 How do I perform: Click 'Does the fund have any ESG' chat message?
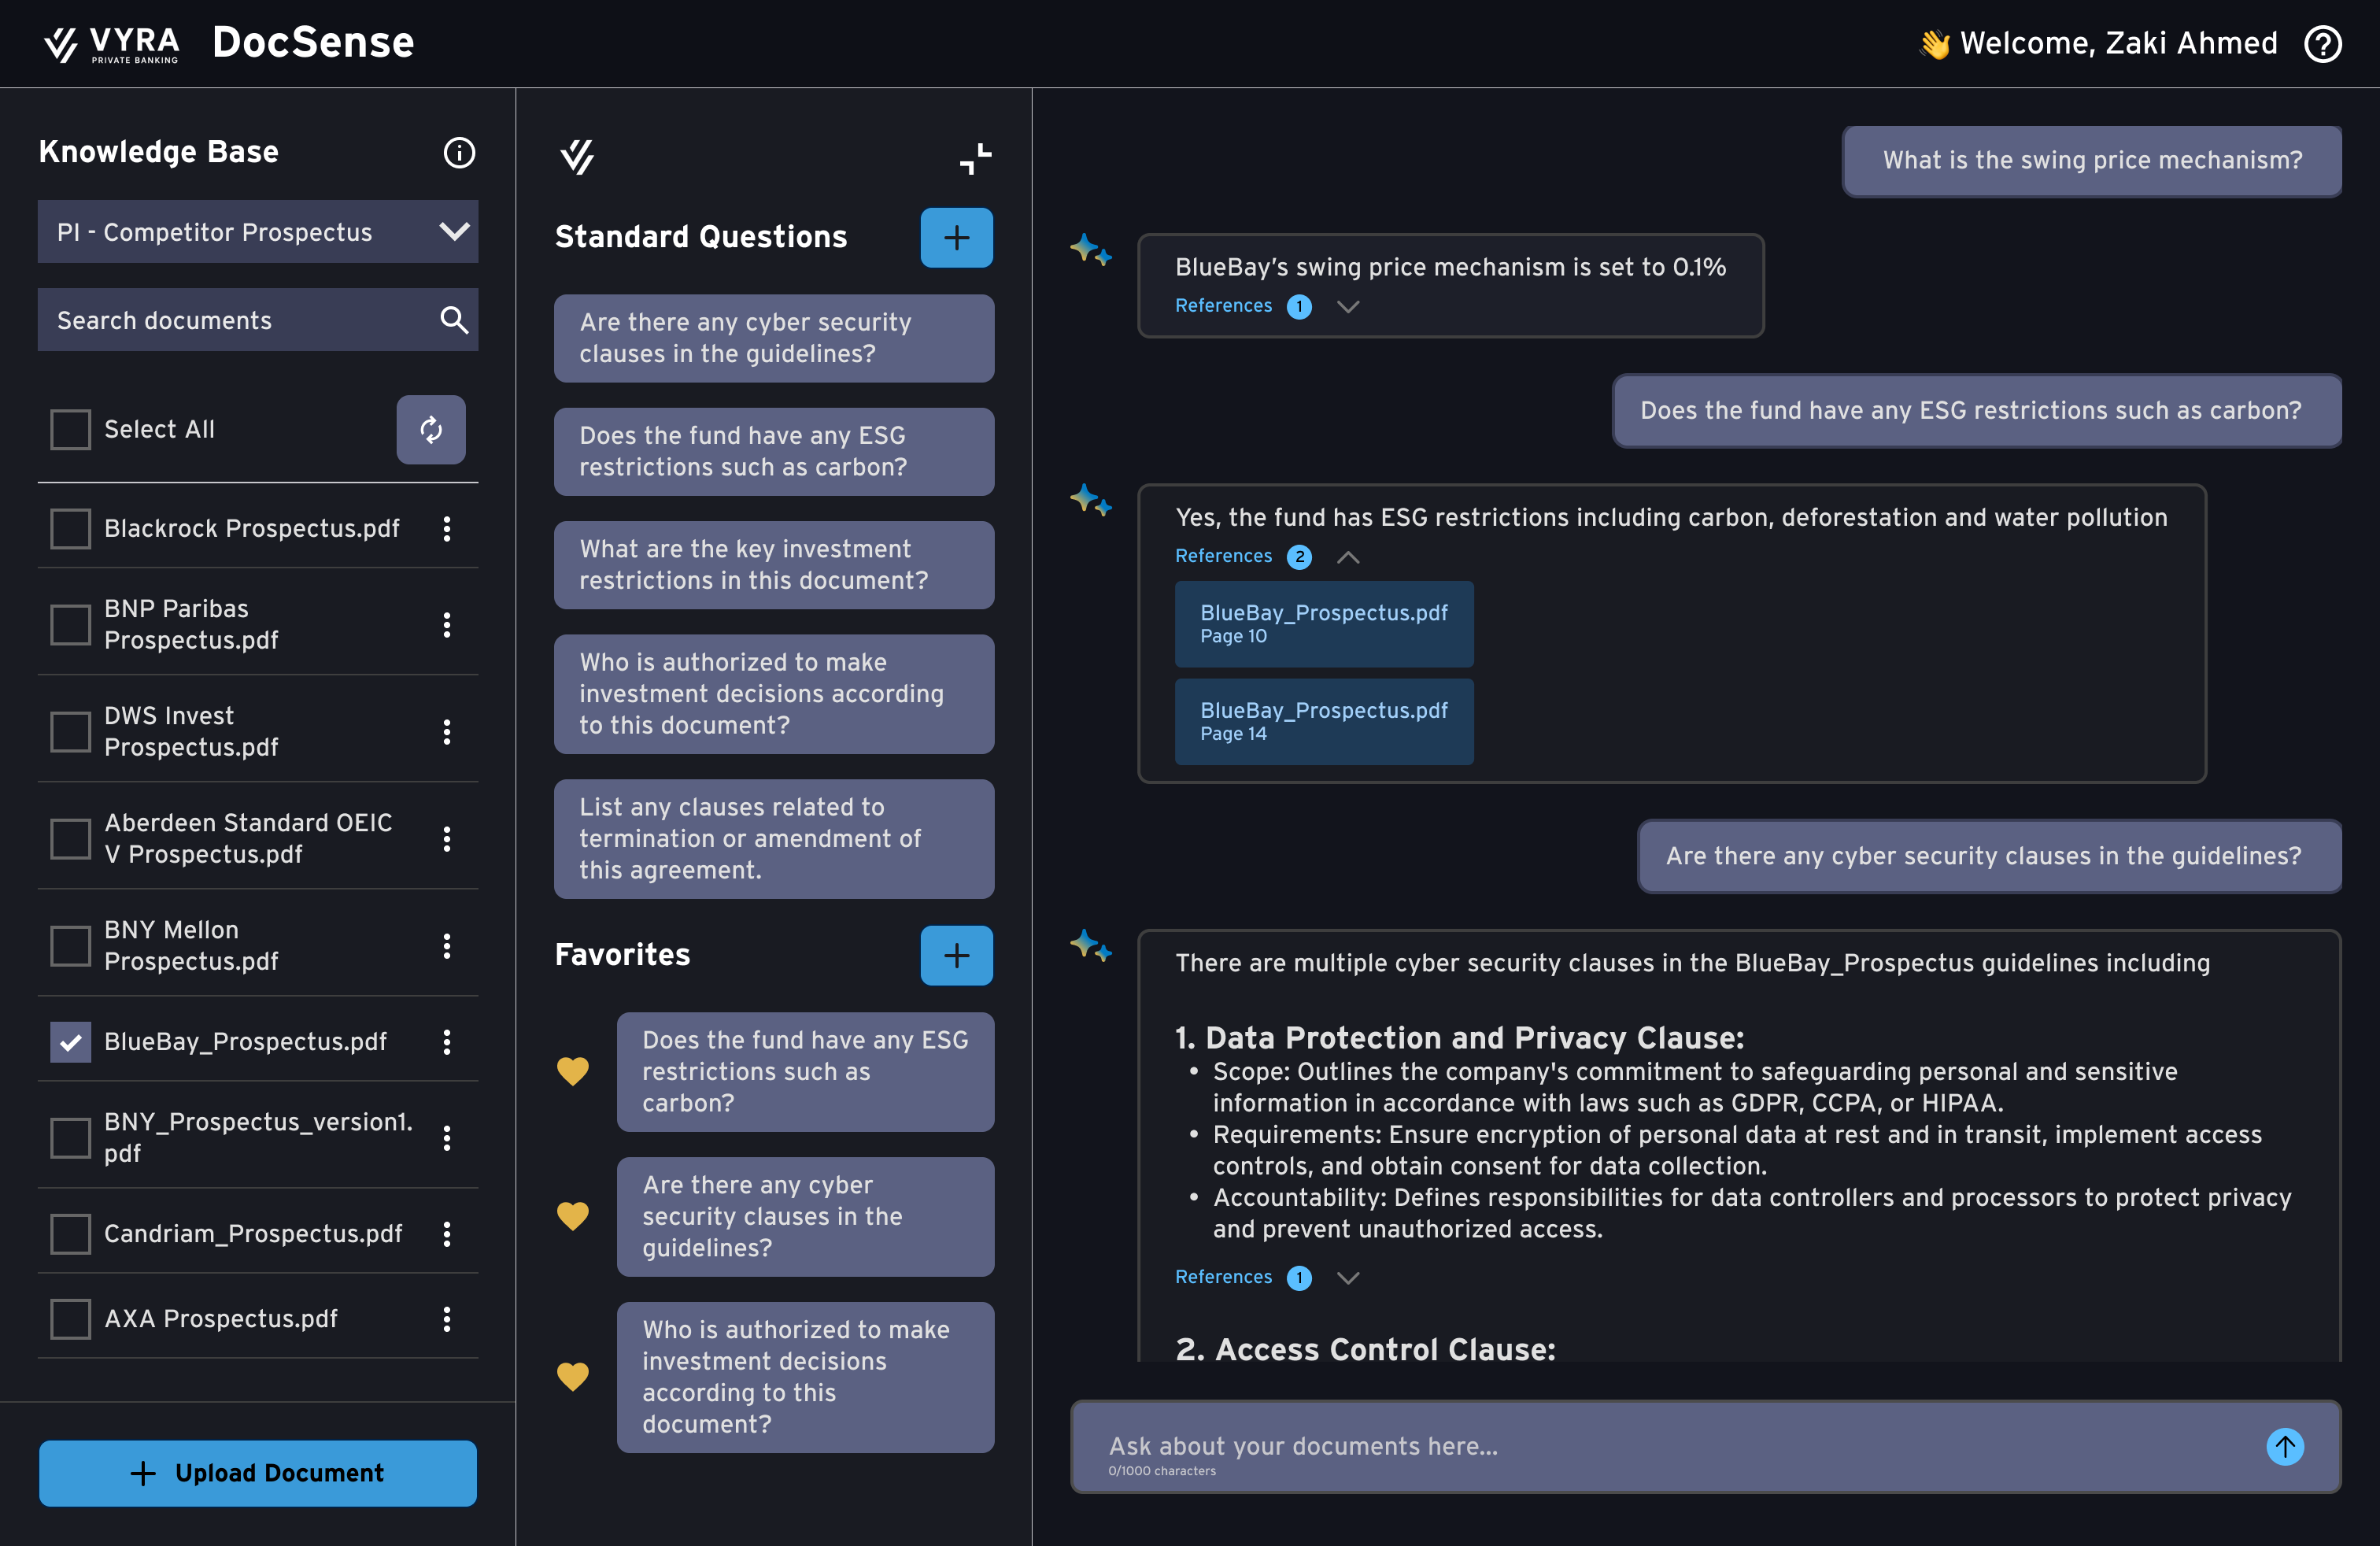pos(1977,411)
